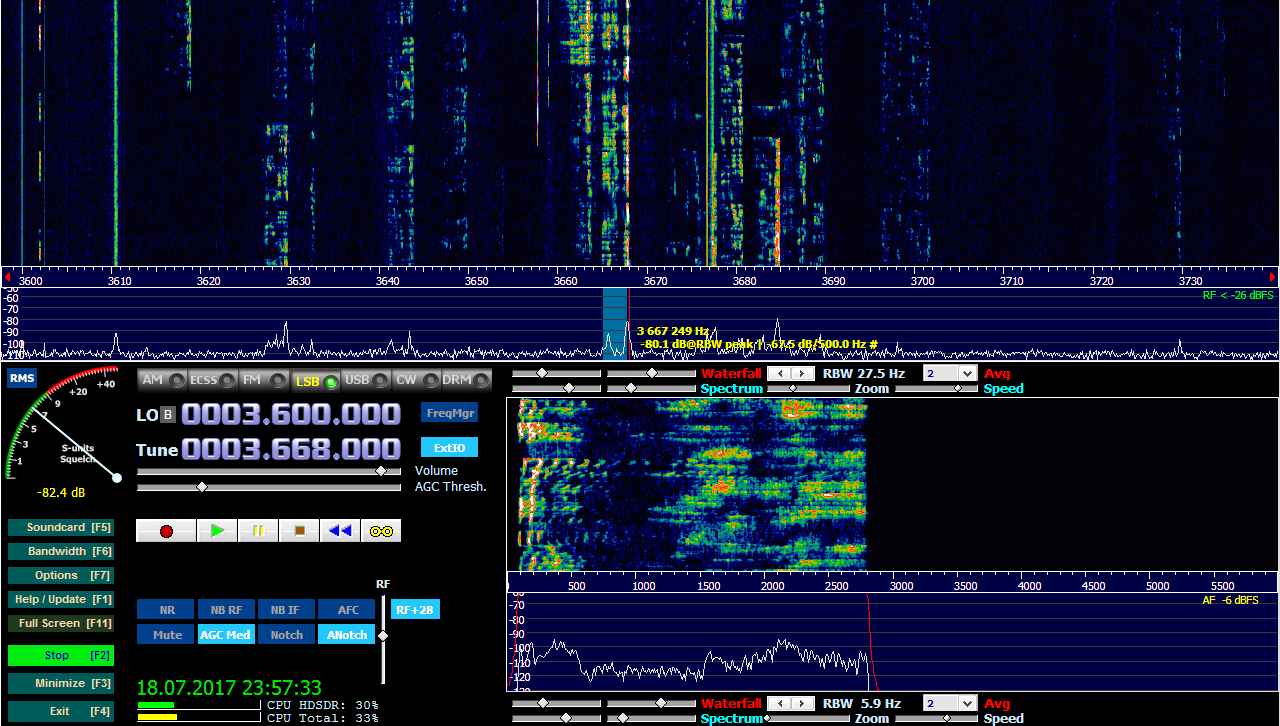Click Help / Update [F1]
This screenshot has width=1280, height=726.
click(x=60, y=599)
